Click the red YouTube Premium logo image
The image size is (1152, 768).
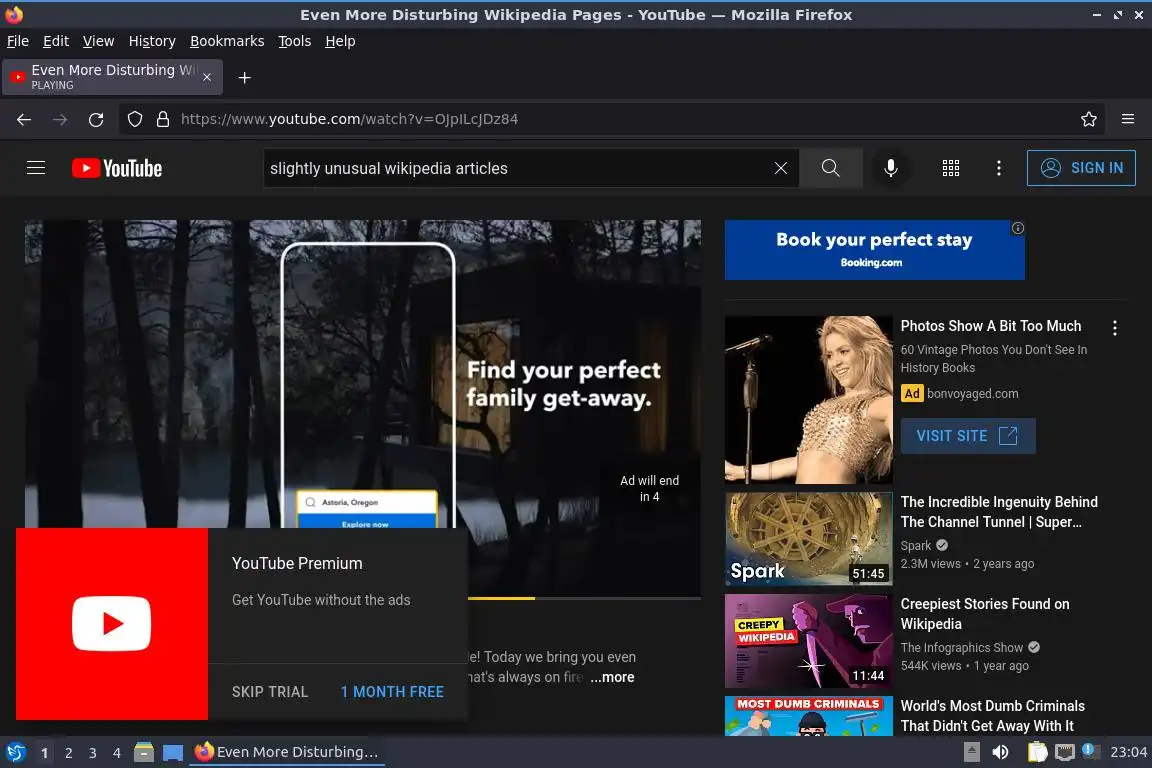pos(112,623)
